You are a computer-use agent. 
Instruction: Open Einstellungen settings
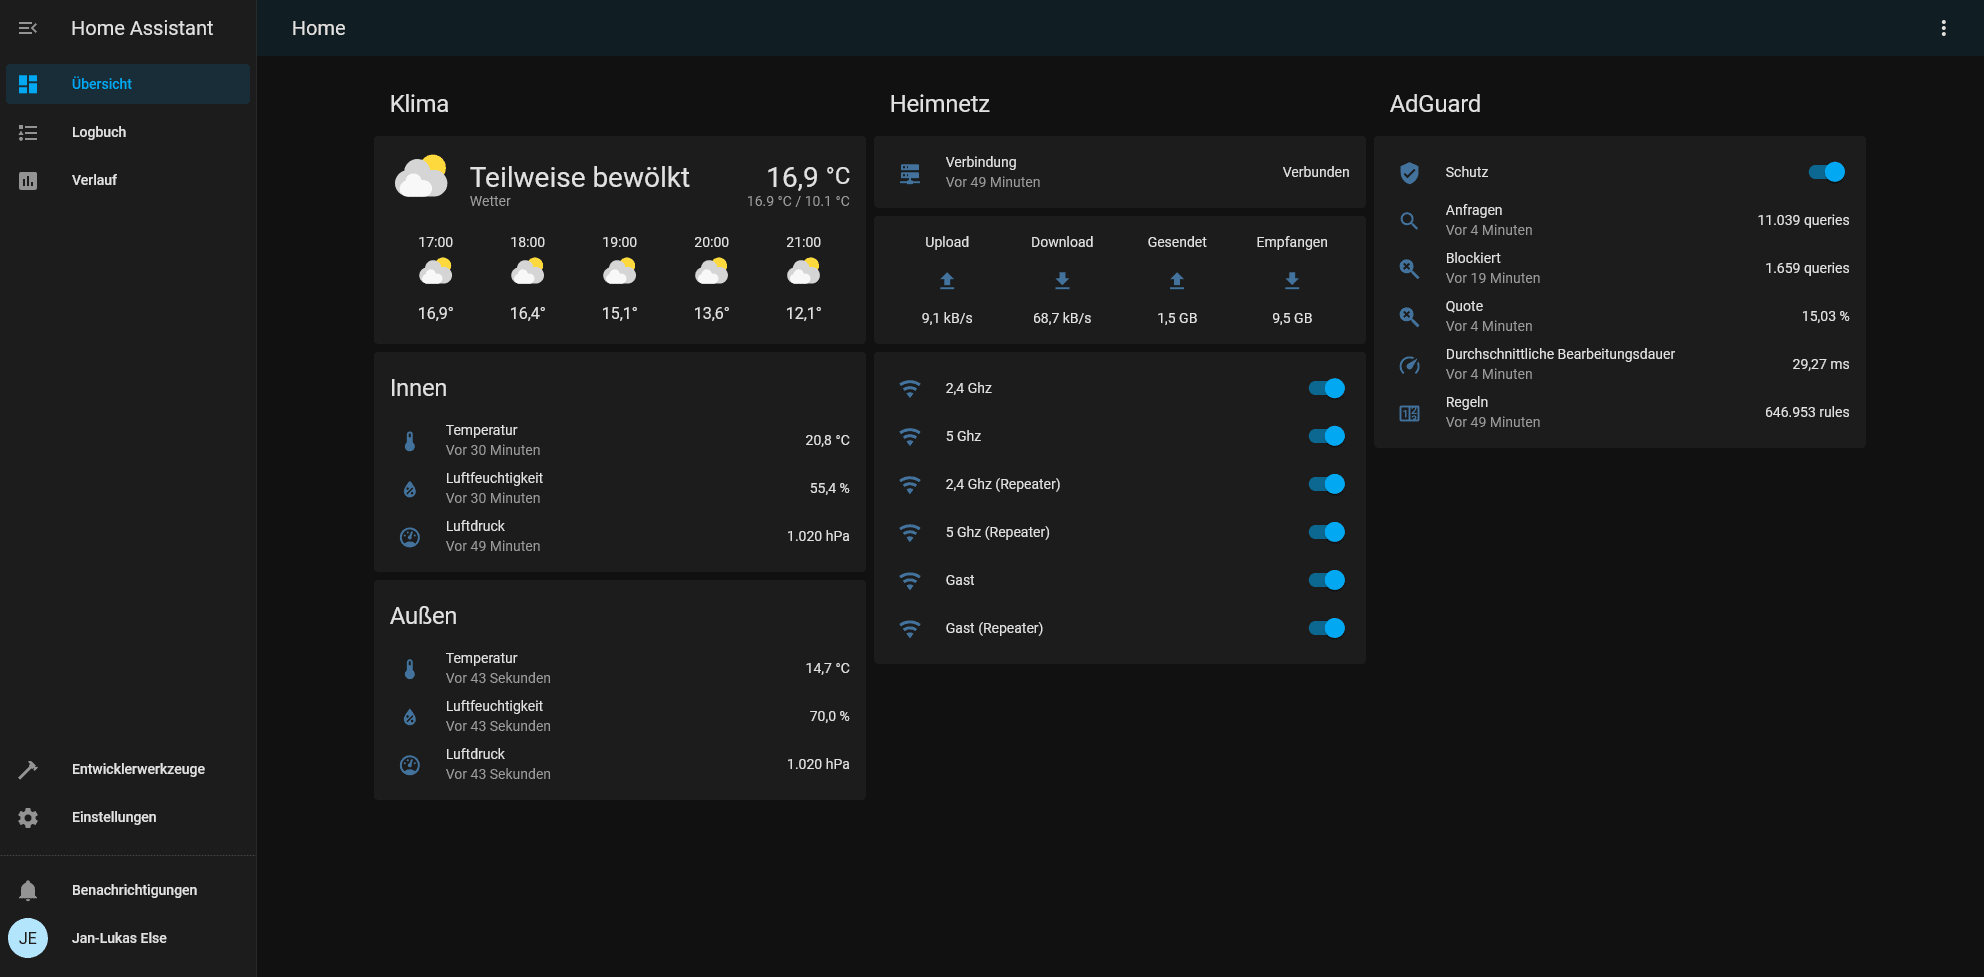(128, 817)
